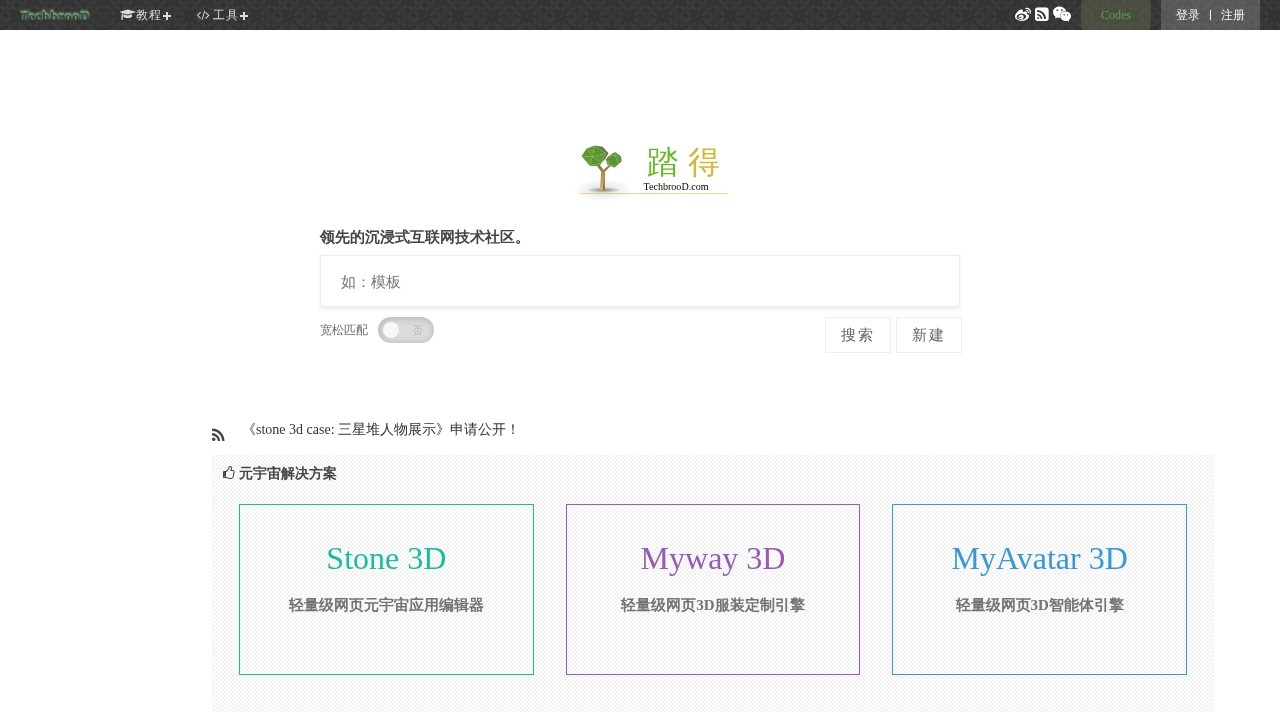1280x720 pixels.
Task: Click the TechbrooD logo in top-left corner
Action: pos(54,14)
